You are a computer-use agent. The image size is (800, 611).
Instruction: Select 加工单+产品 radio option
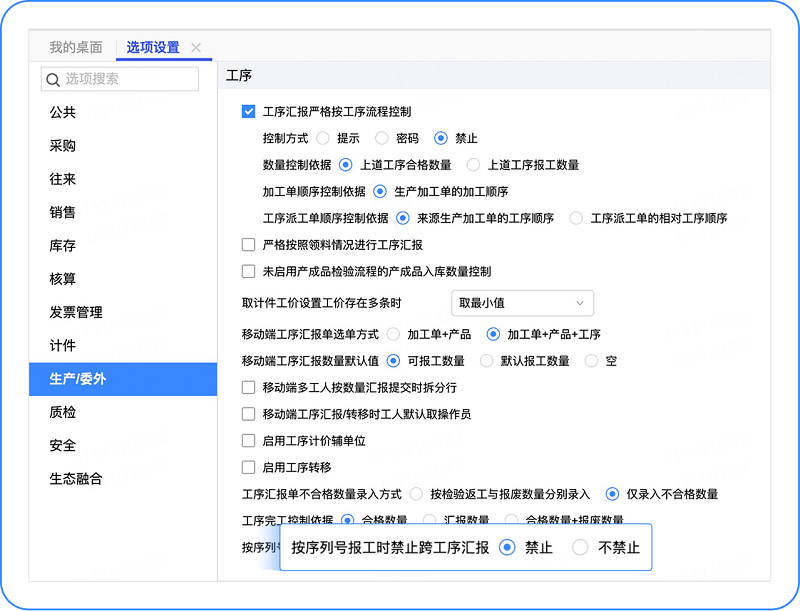point(393,335)
